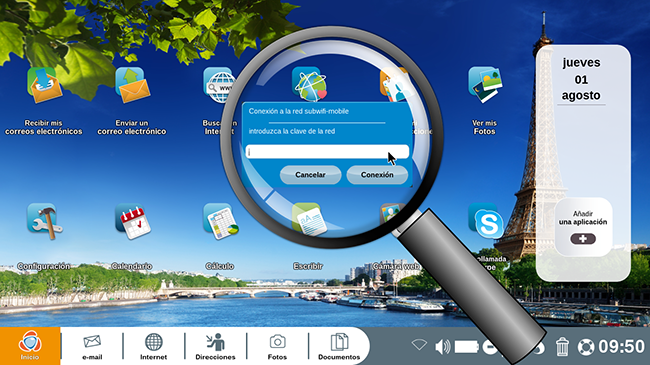The width and height of the screenshot is (650, 365).
Task: Open Enviar un correo electrónico icon
Action: click(132, 85)
